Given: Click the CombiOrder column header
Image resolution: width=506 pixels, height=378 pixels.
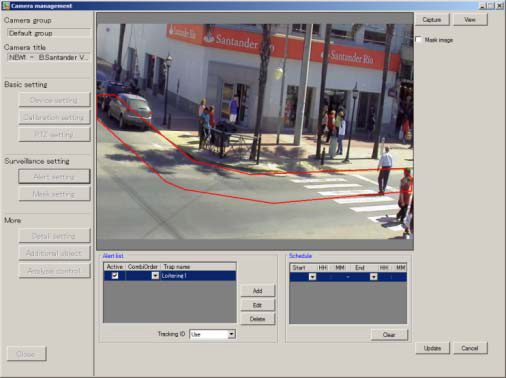Looking at the screenshot, I should coord(143,267).
